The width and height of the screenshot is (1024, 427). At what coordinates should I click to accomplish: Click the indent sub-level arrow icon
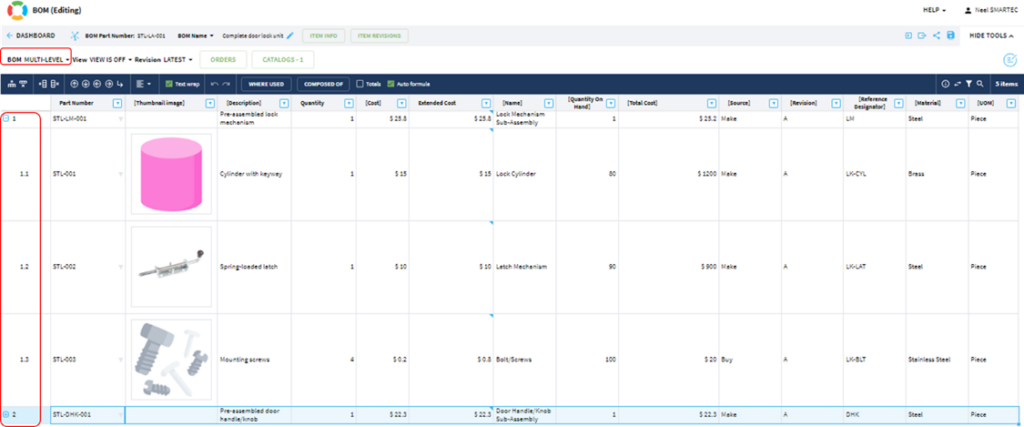[x=120, y=84]
